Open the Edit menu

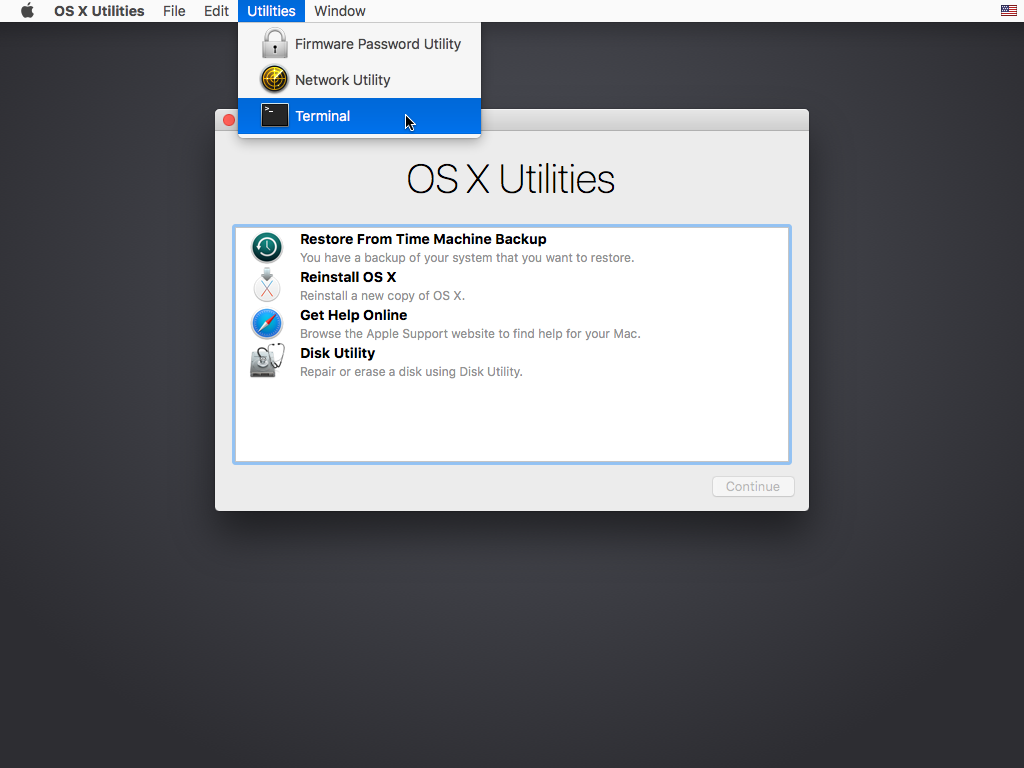pyautogui.click(x=216, y=11)
